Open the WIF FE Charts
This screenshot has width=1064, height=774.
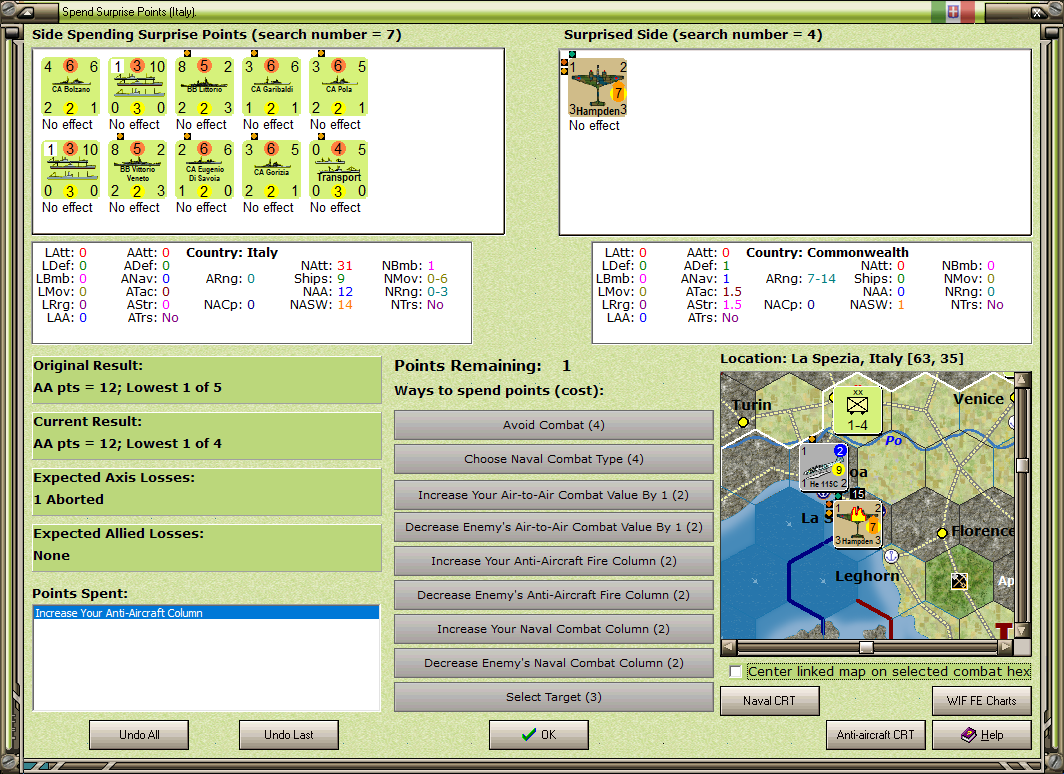[x=982, y=701]
